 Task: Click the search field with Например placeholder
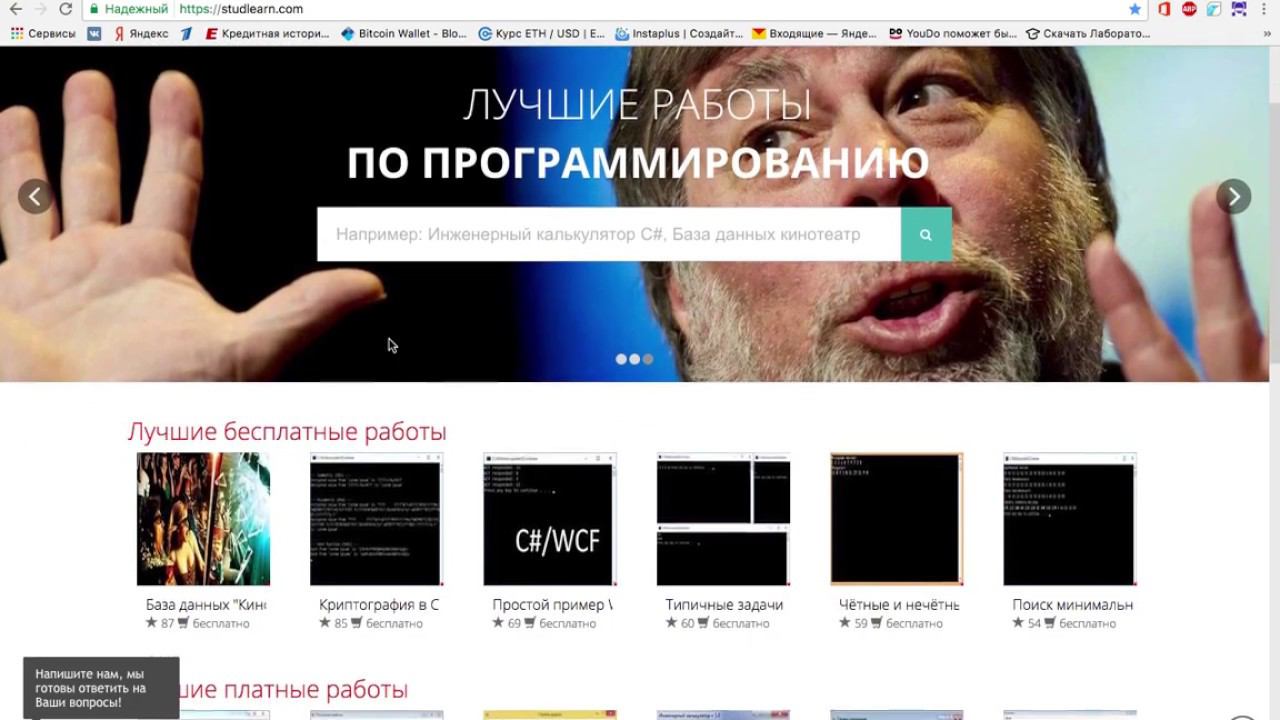point(609,234)
